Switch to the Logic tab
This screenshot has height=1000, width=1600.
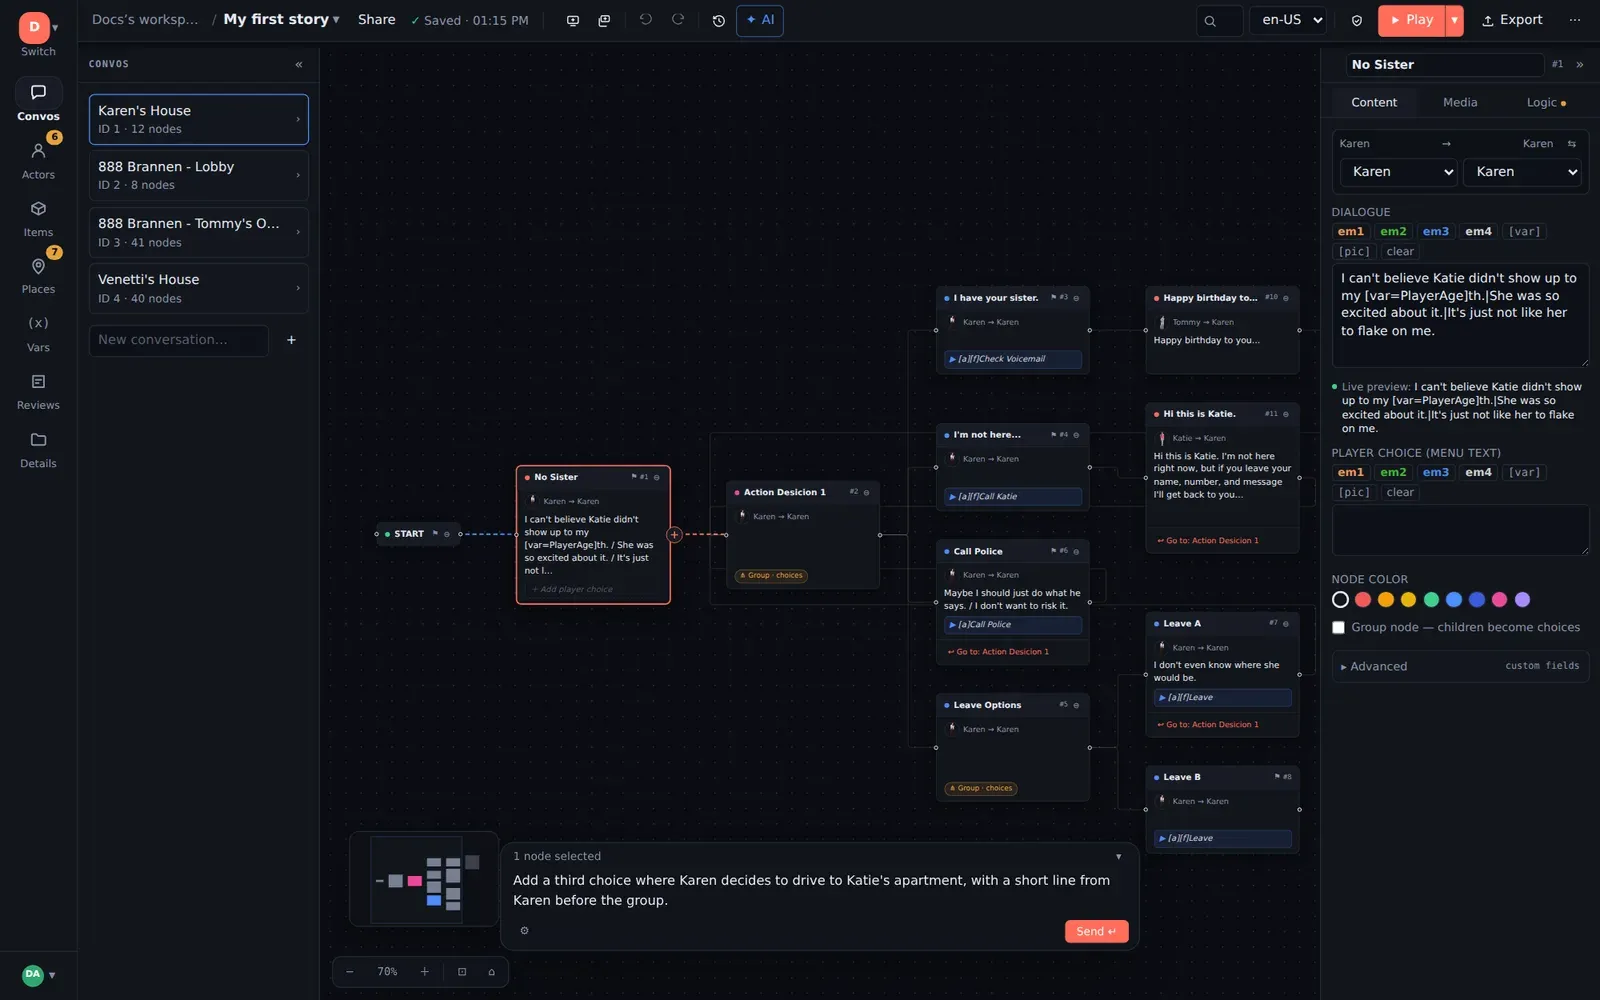tap(1546, 102)
